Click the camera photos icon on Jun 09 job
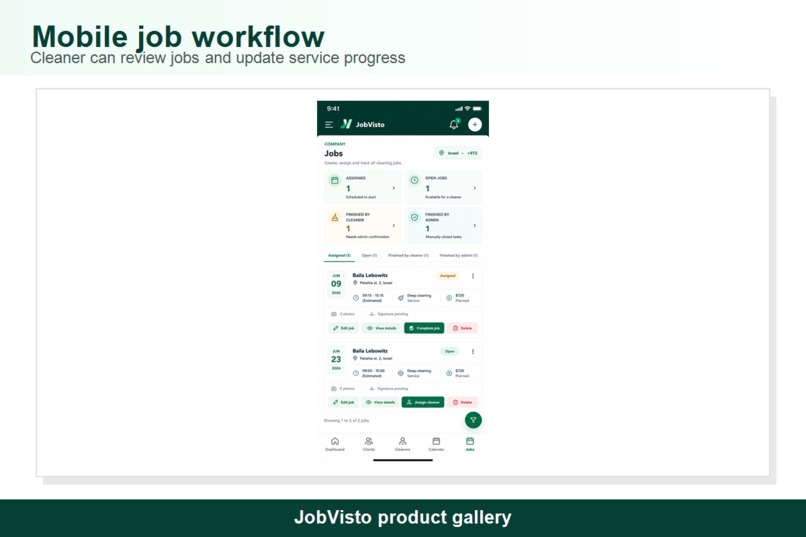 334,314
